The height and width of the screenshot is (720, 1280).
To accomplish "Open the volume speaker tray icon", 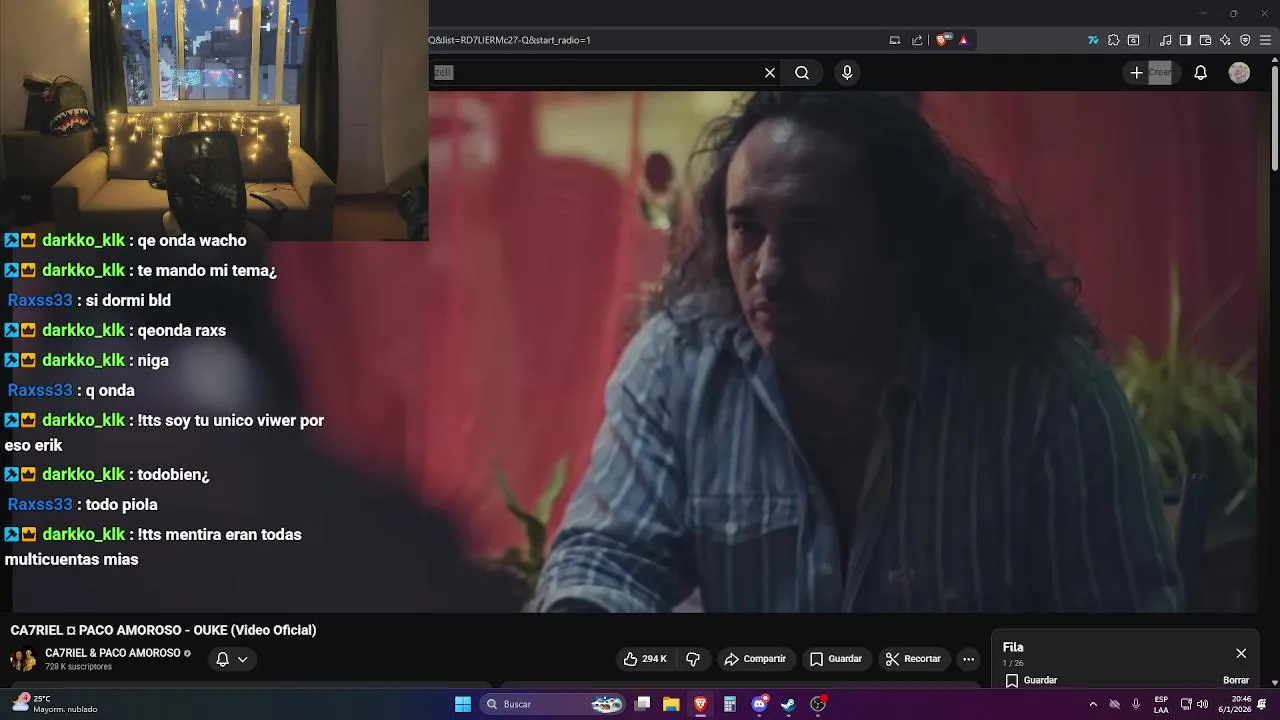I will [1203, 704].
